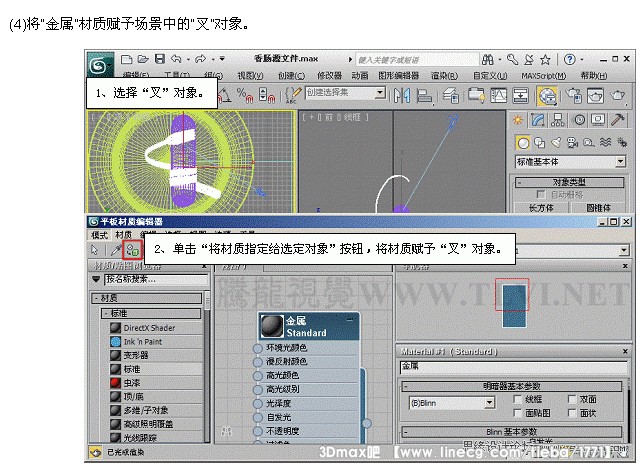The height and width of the screenshot is (469, 640).
Task: Open the Motion panel wheel icon
Action: pyautogui.click(x=579, y=120)
